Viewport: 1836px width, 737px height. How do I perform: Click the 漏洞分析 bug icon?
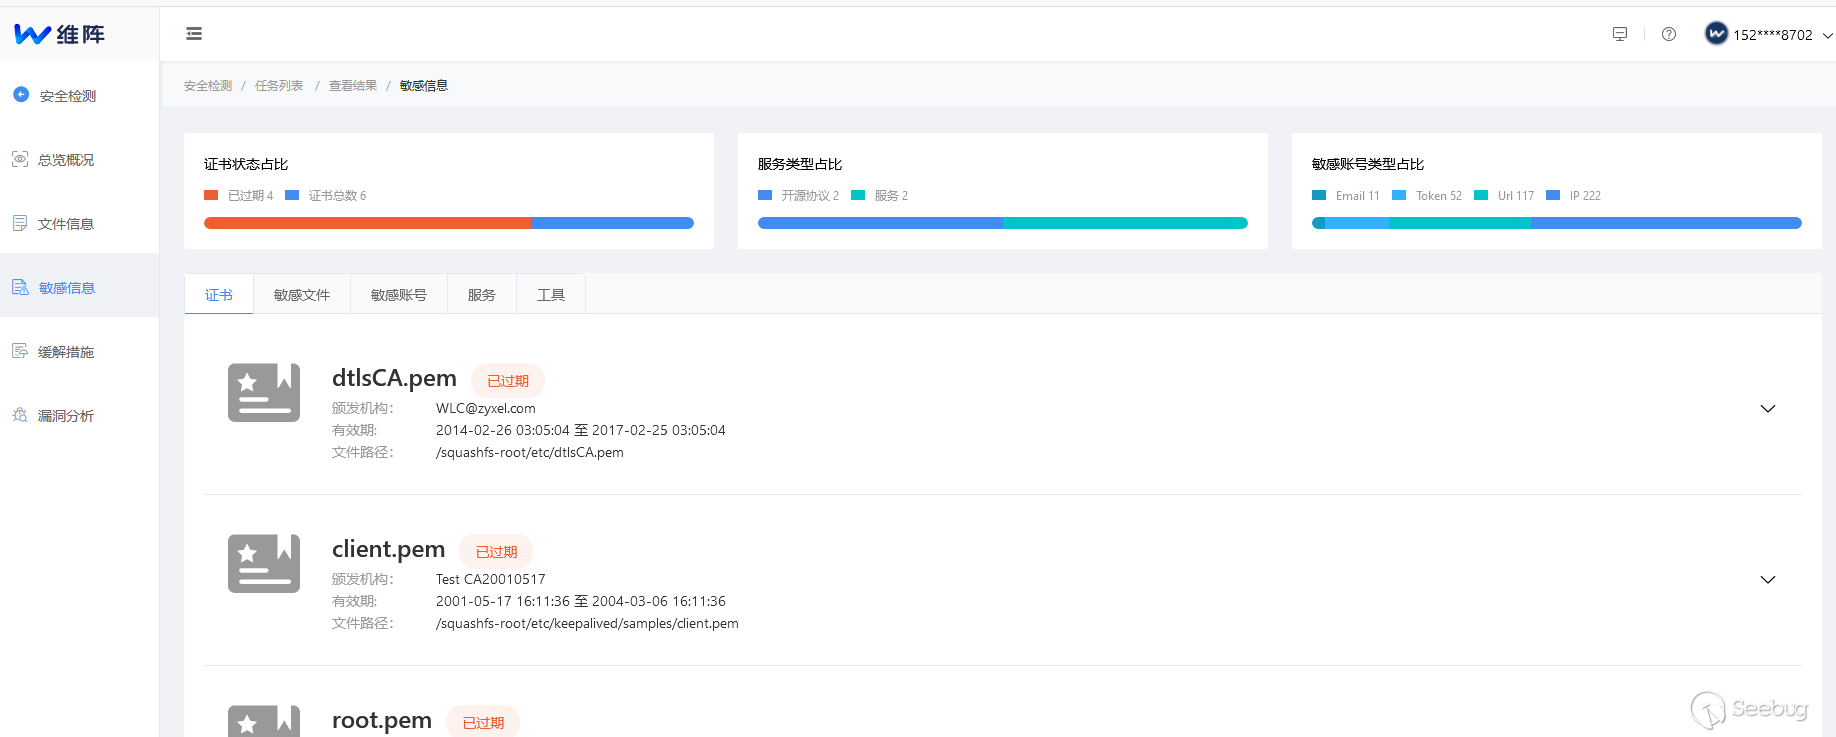pos(20,415)
